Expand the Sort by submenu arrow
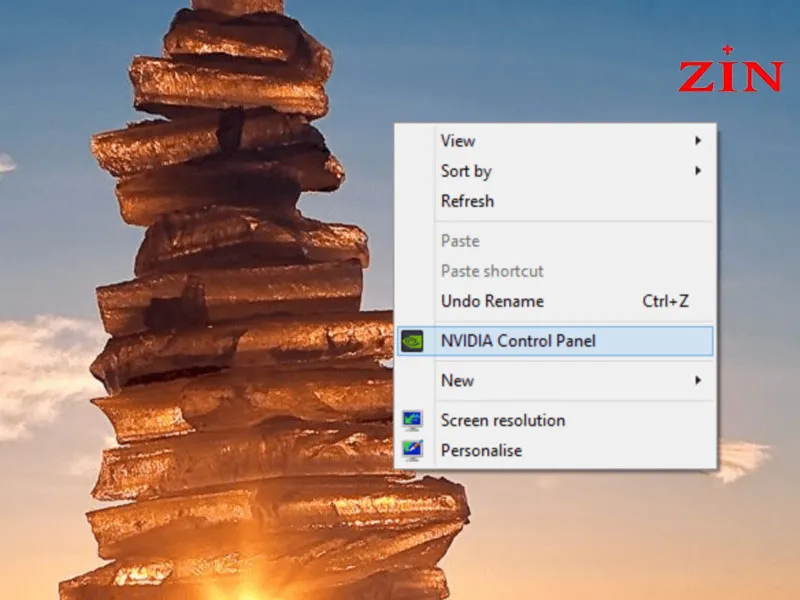 tap(698, 171)
